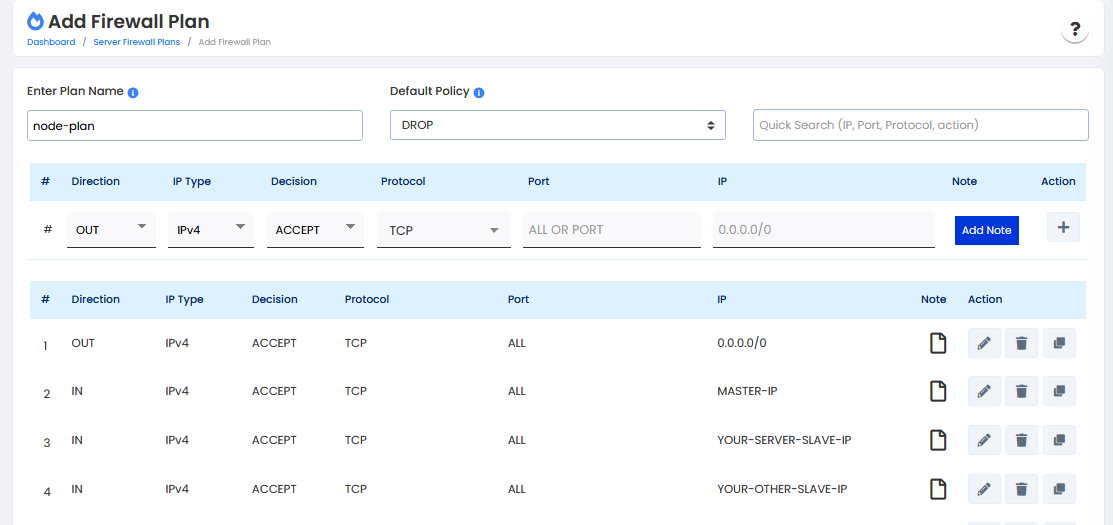Delete the MASTER-IP rule via trash icon
This screenshot has width=1113, height=525.
1021,391
